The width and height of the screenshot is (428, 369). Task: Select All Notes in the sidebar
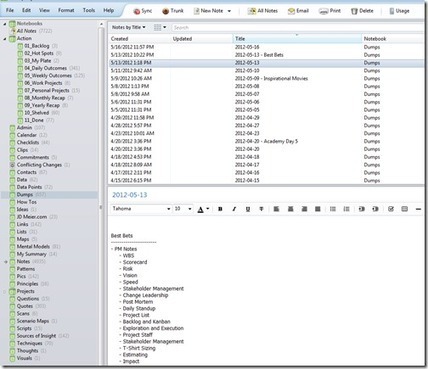click(27, 31)
